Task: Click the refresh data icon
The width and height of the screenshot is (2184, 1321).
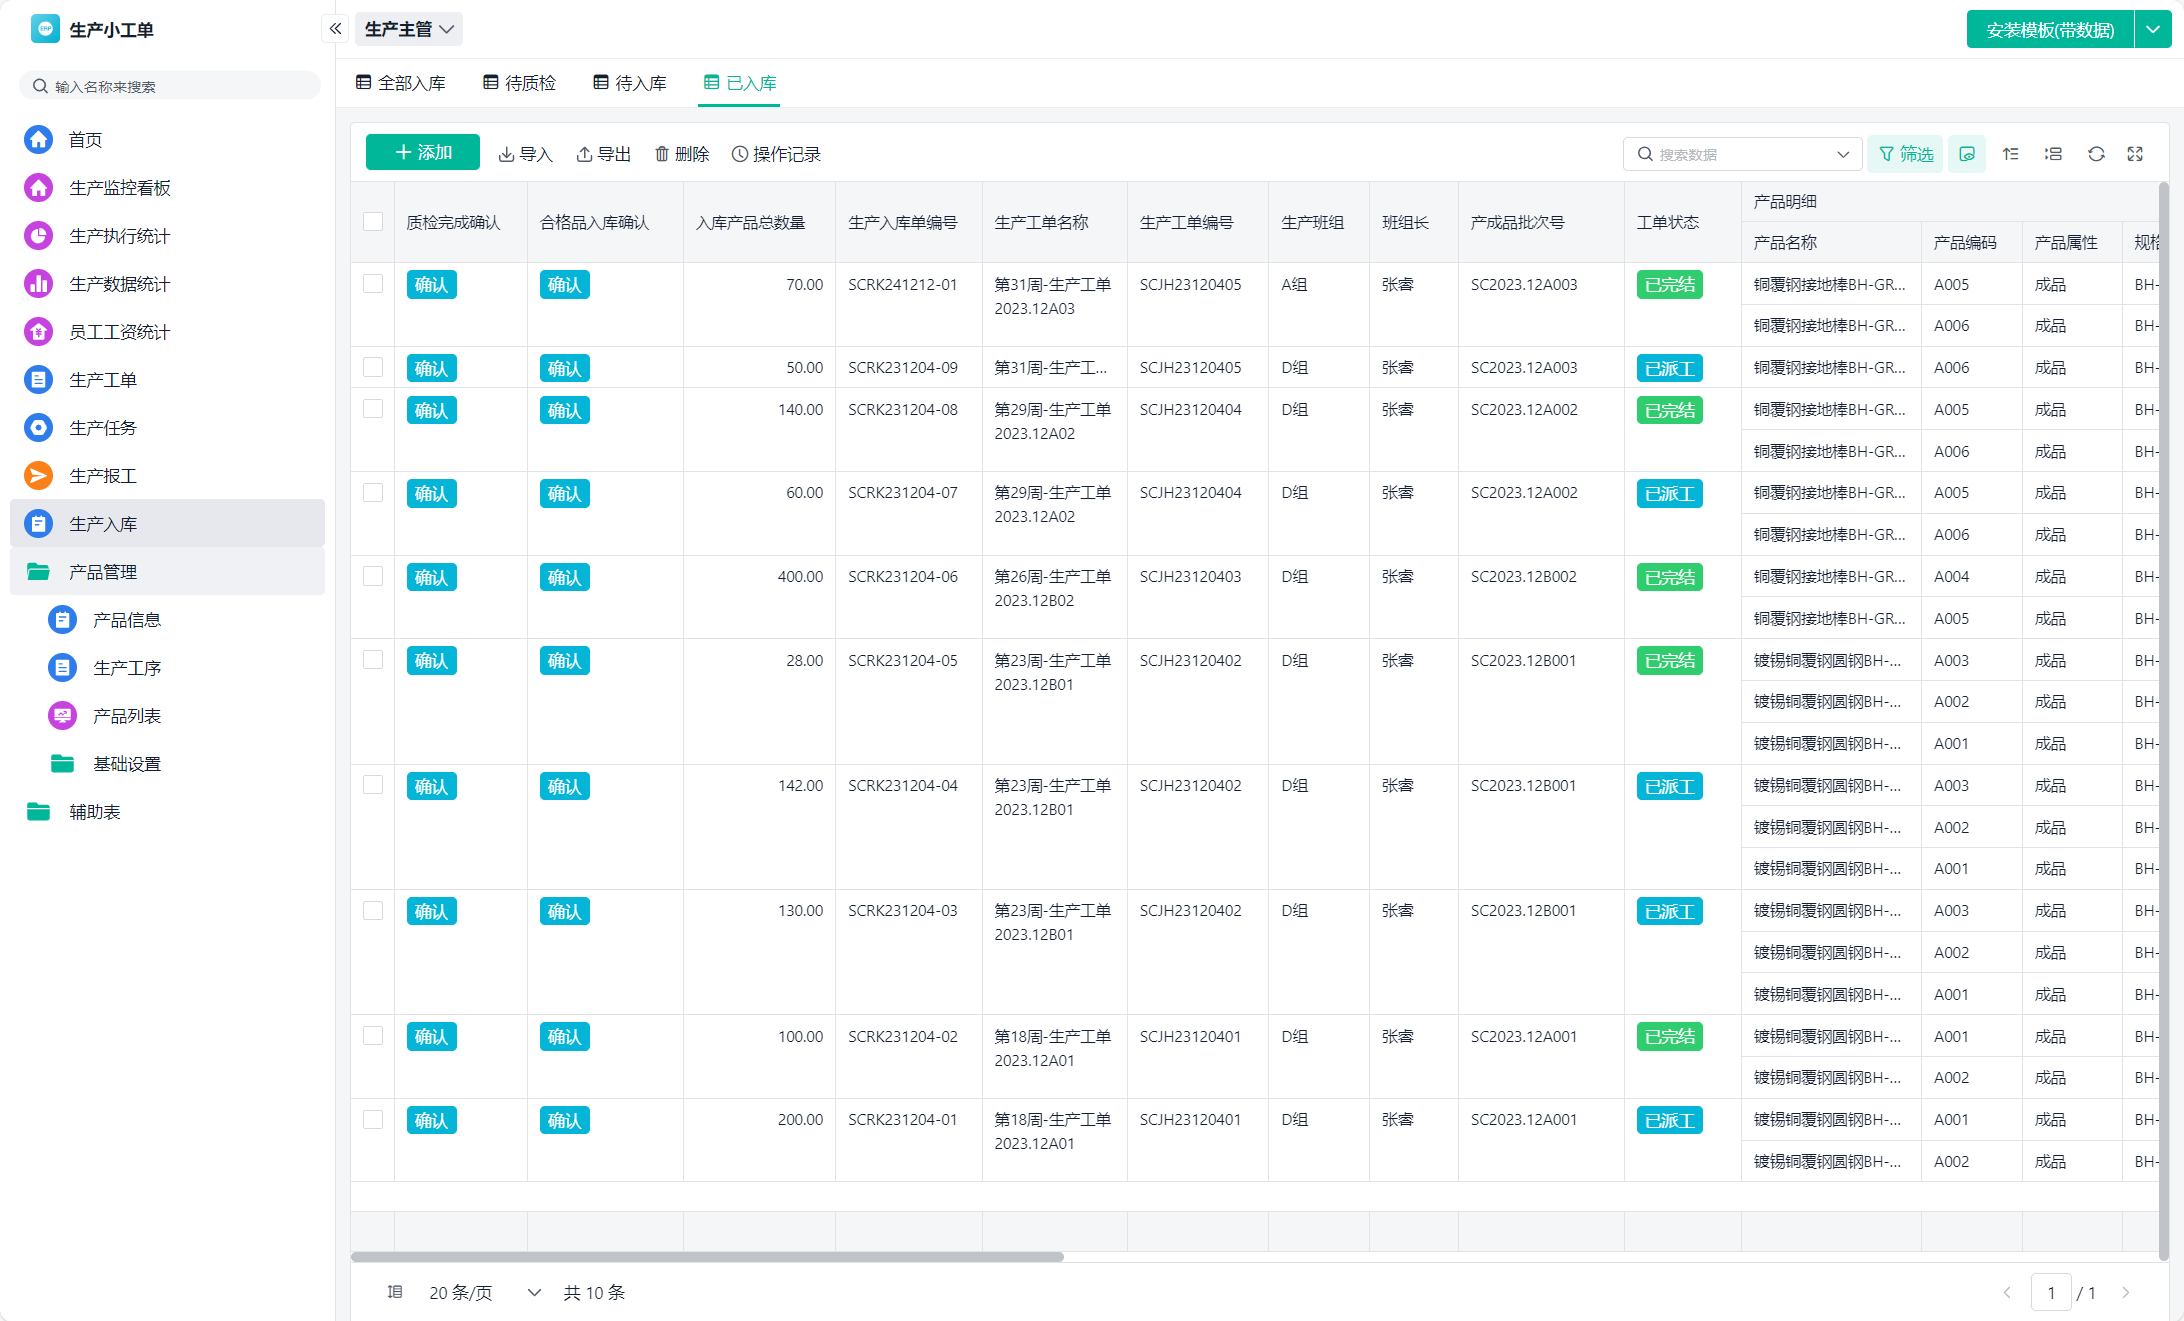Action: tap(2096, 154)
